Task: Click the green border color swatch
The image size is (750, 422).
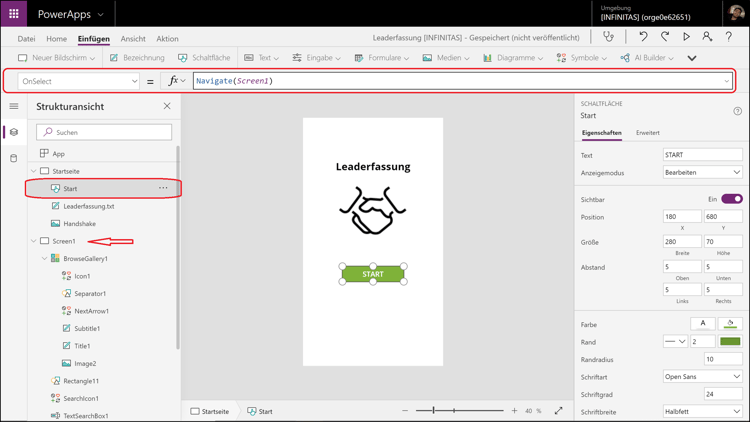Action: tap(730, 342)
